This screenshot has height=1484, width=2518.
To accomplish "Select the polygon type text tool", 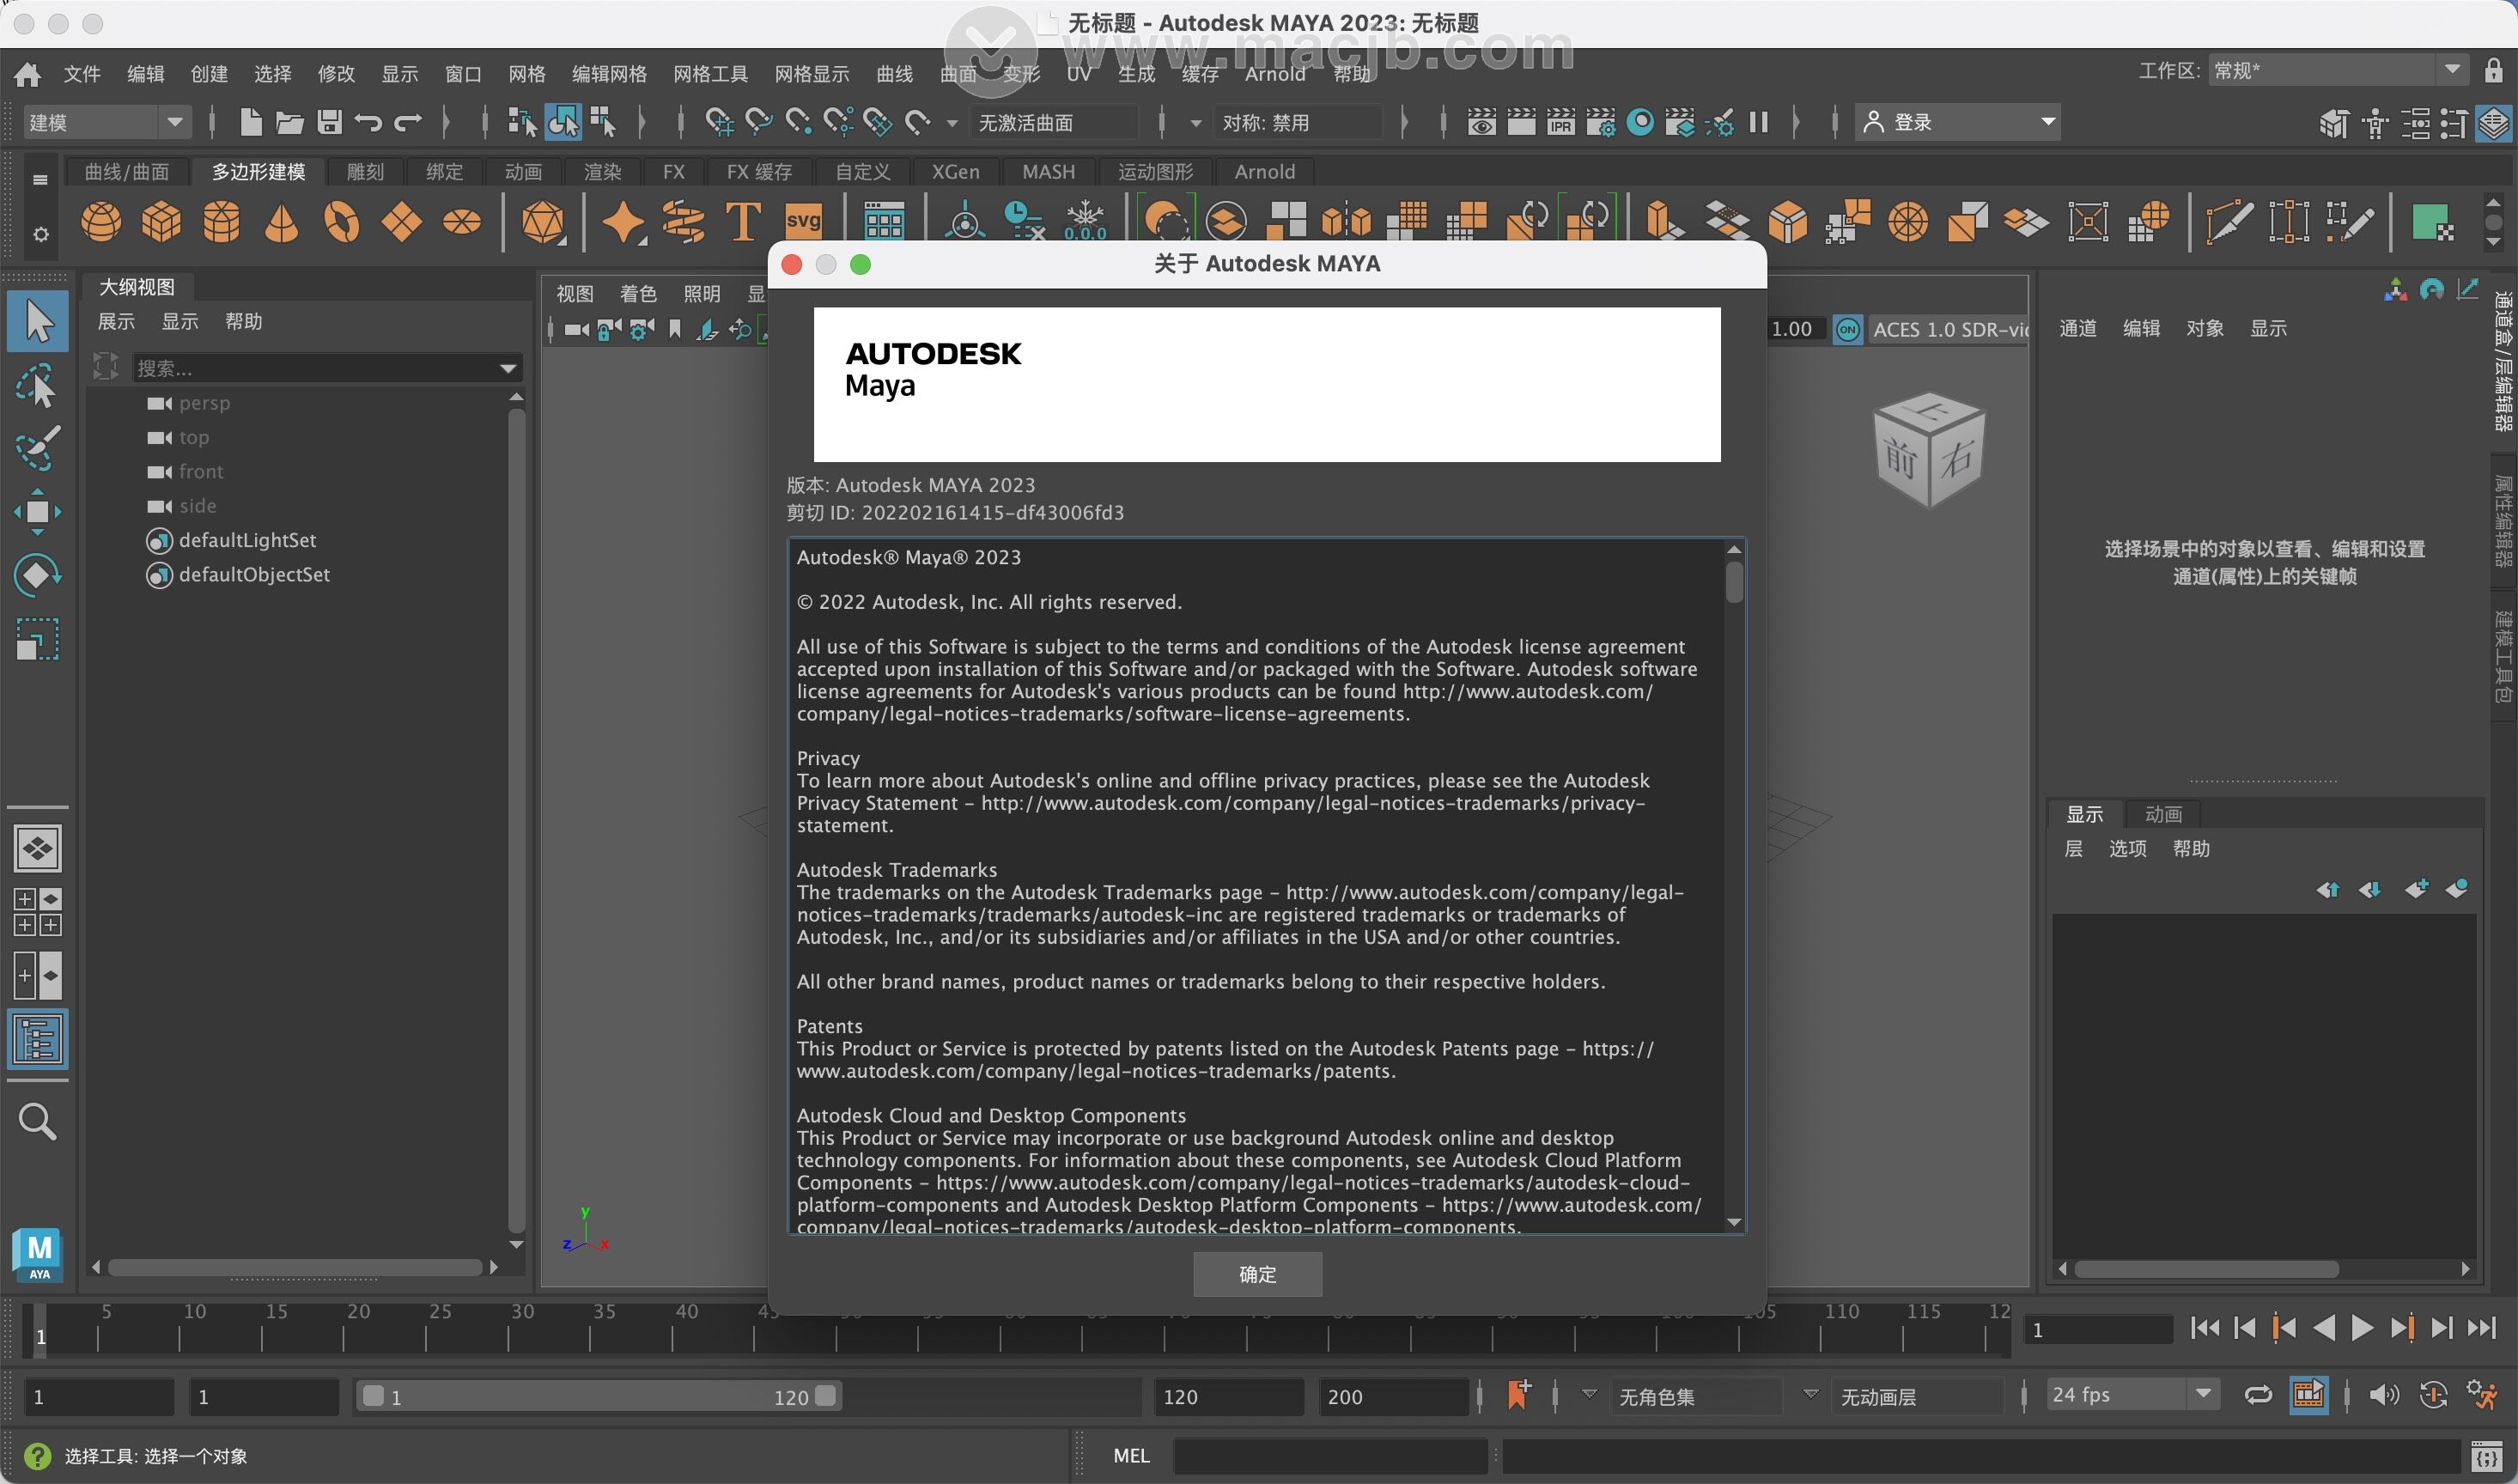I will (x=743, y=222).
